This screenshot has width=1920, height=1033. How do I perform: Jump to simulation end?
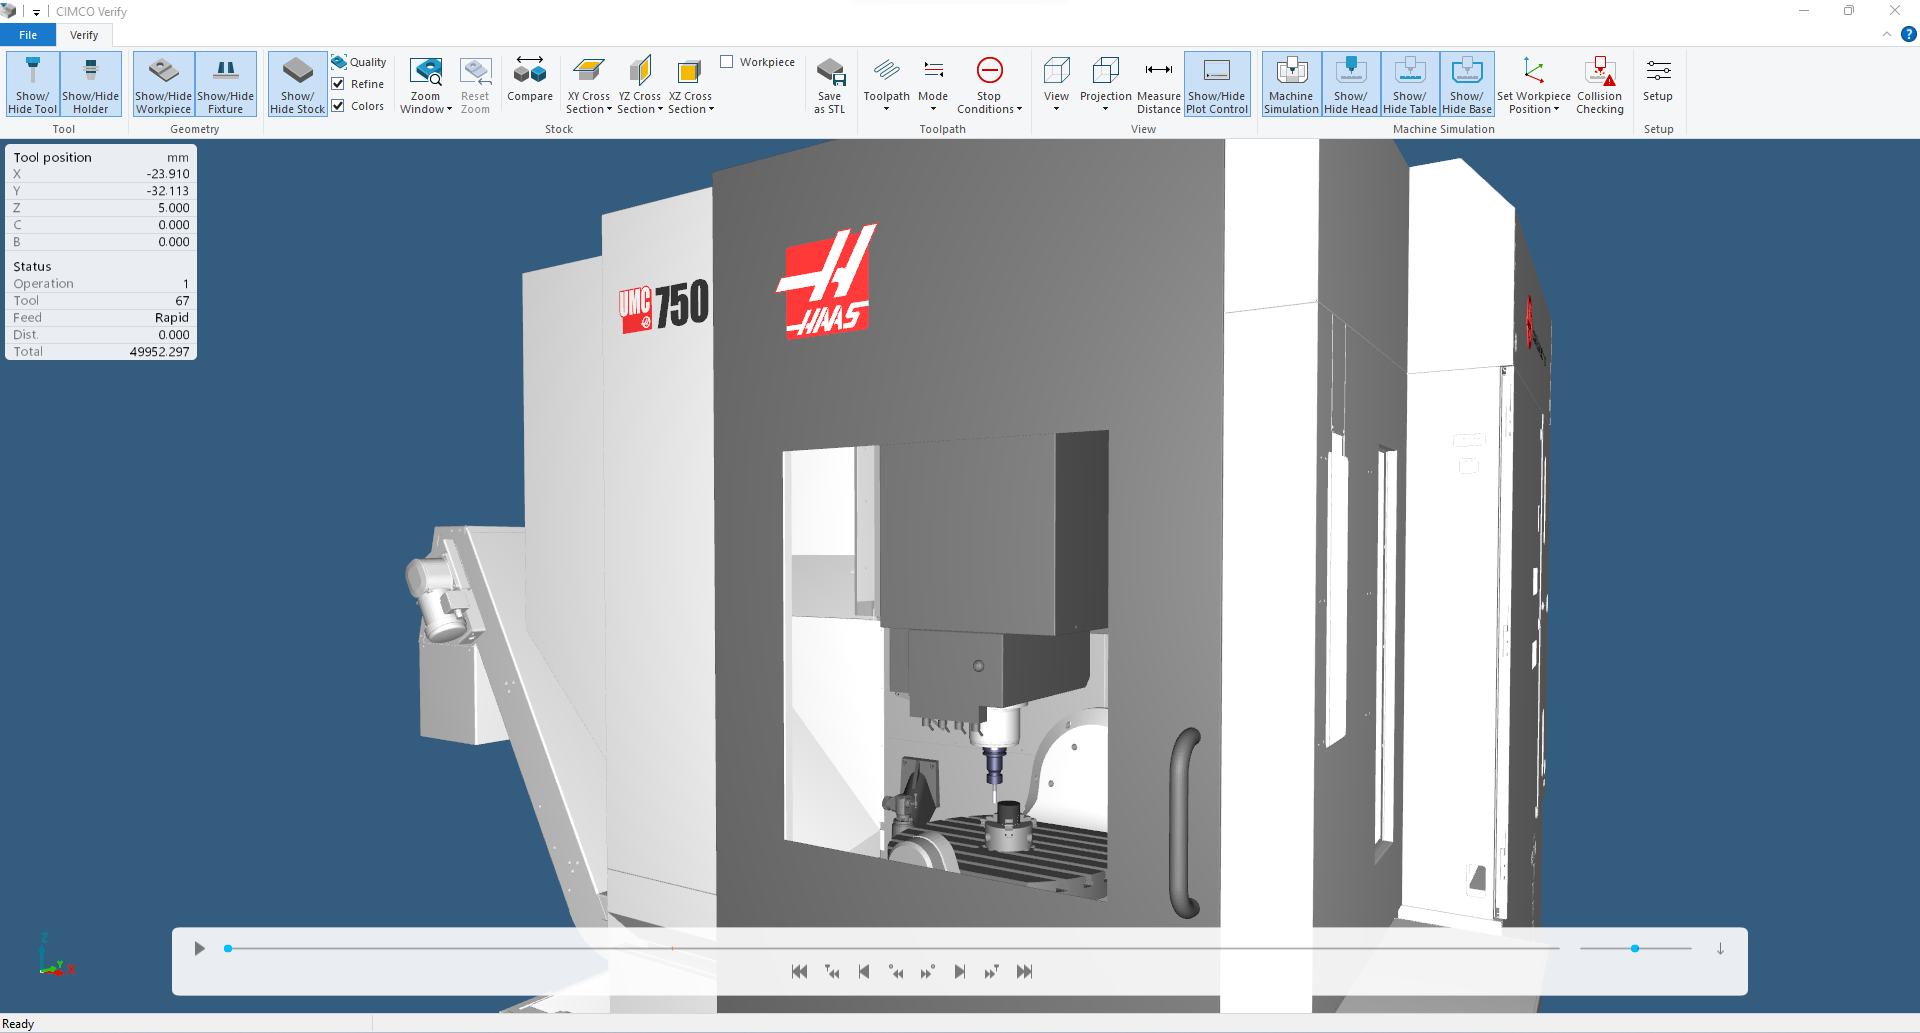[1024, 972]
